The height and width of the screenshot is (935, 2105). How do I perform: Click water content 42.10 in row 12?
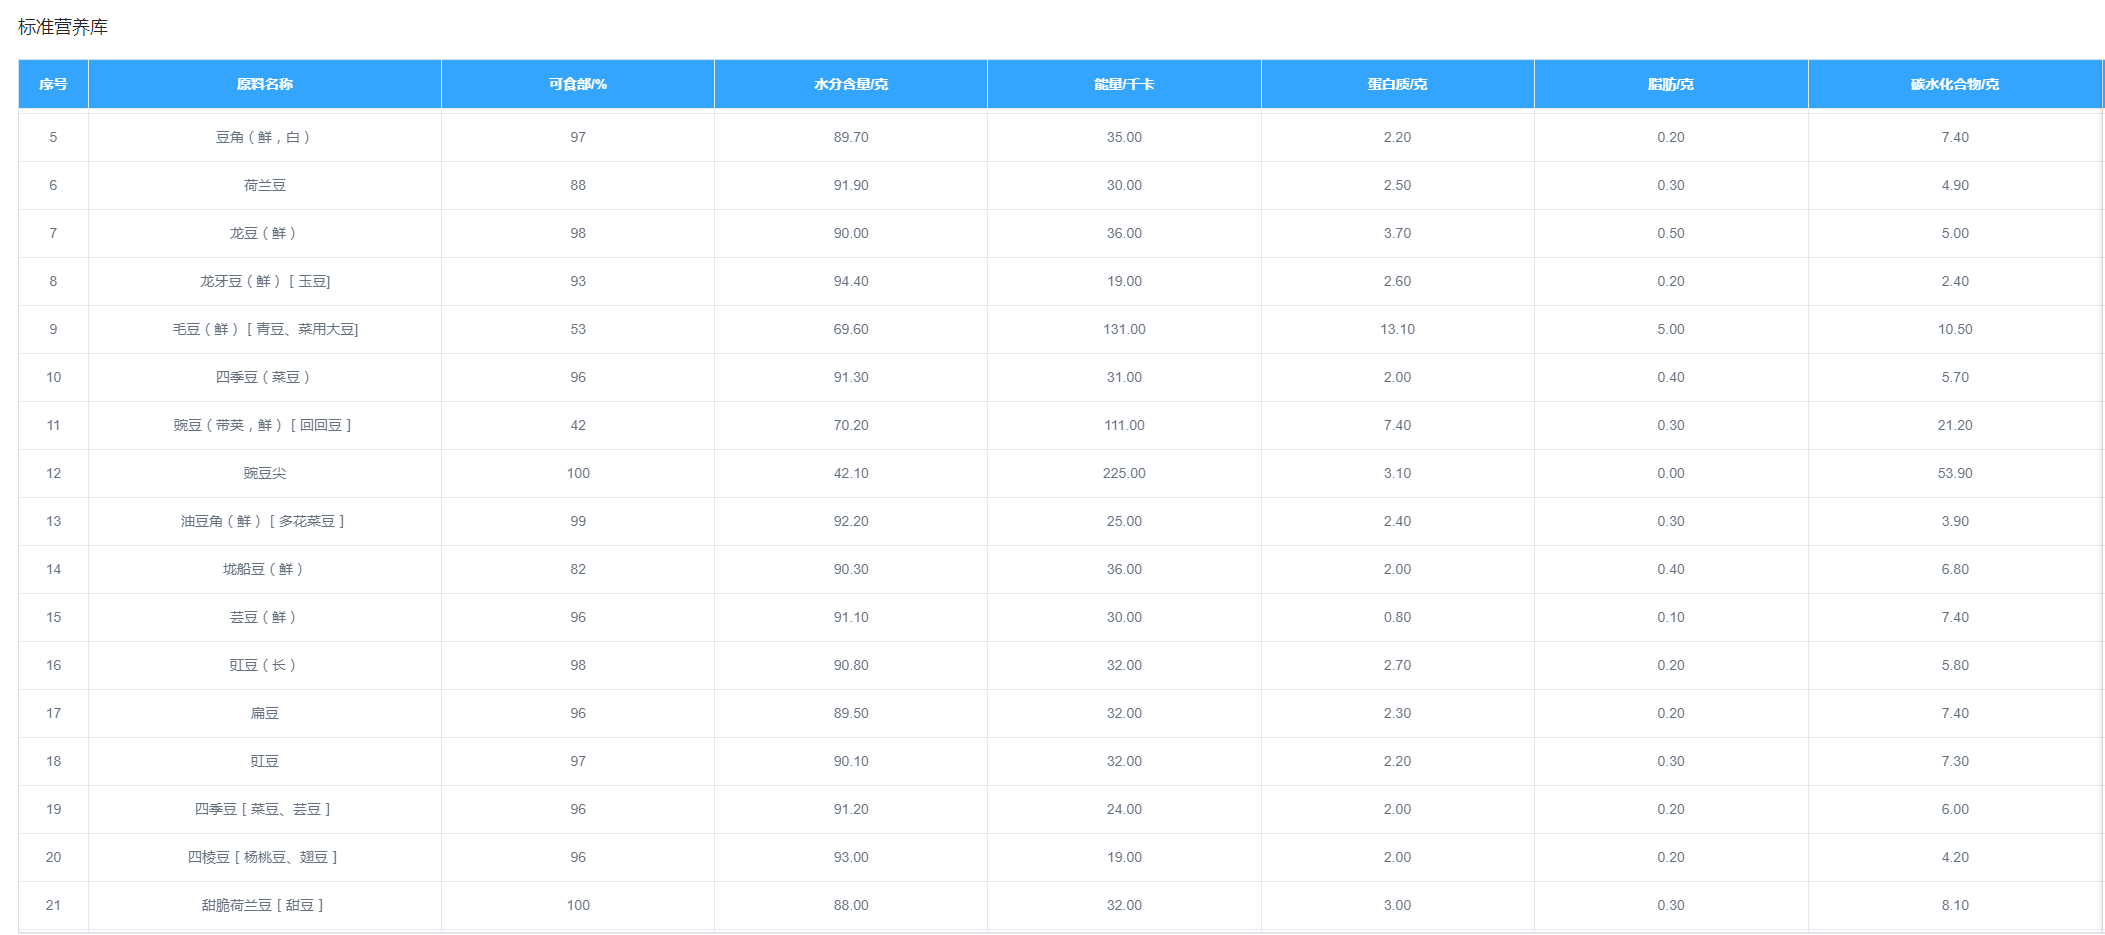point(851,473)
